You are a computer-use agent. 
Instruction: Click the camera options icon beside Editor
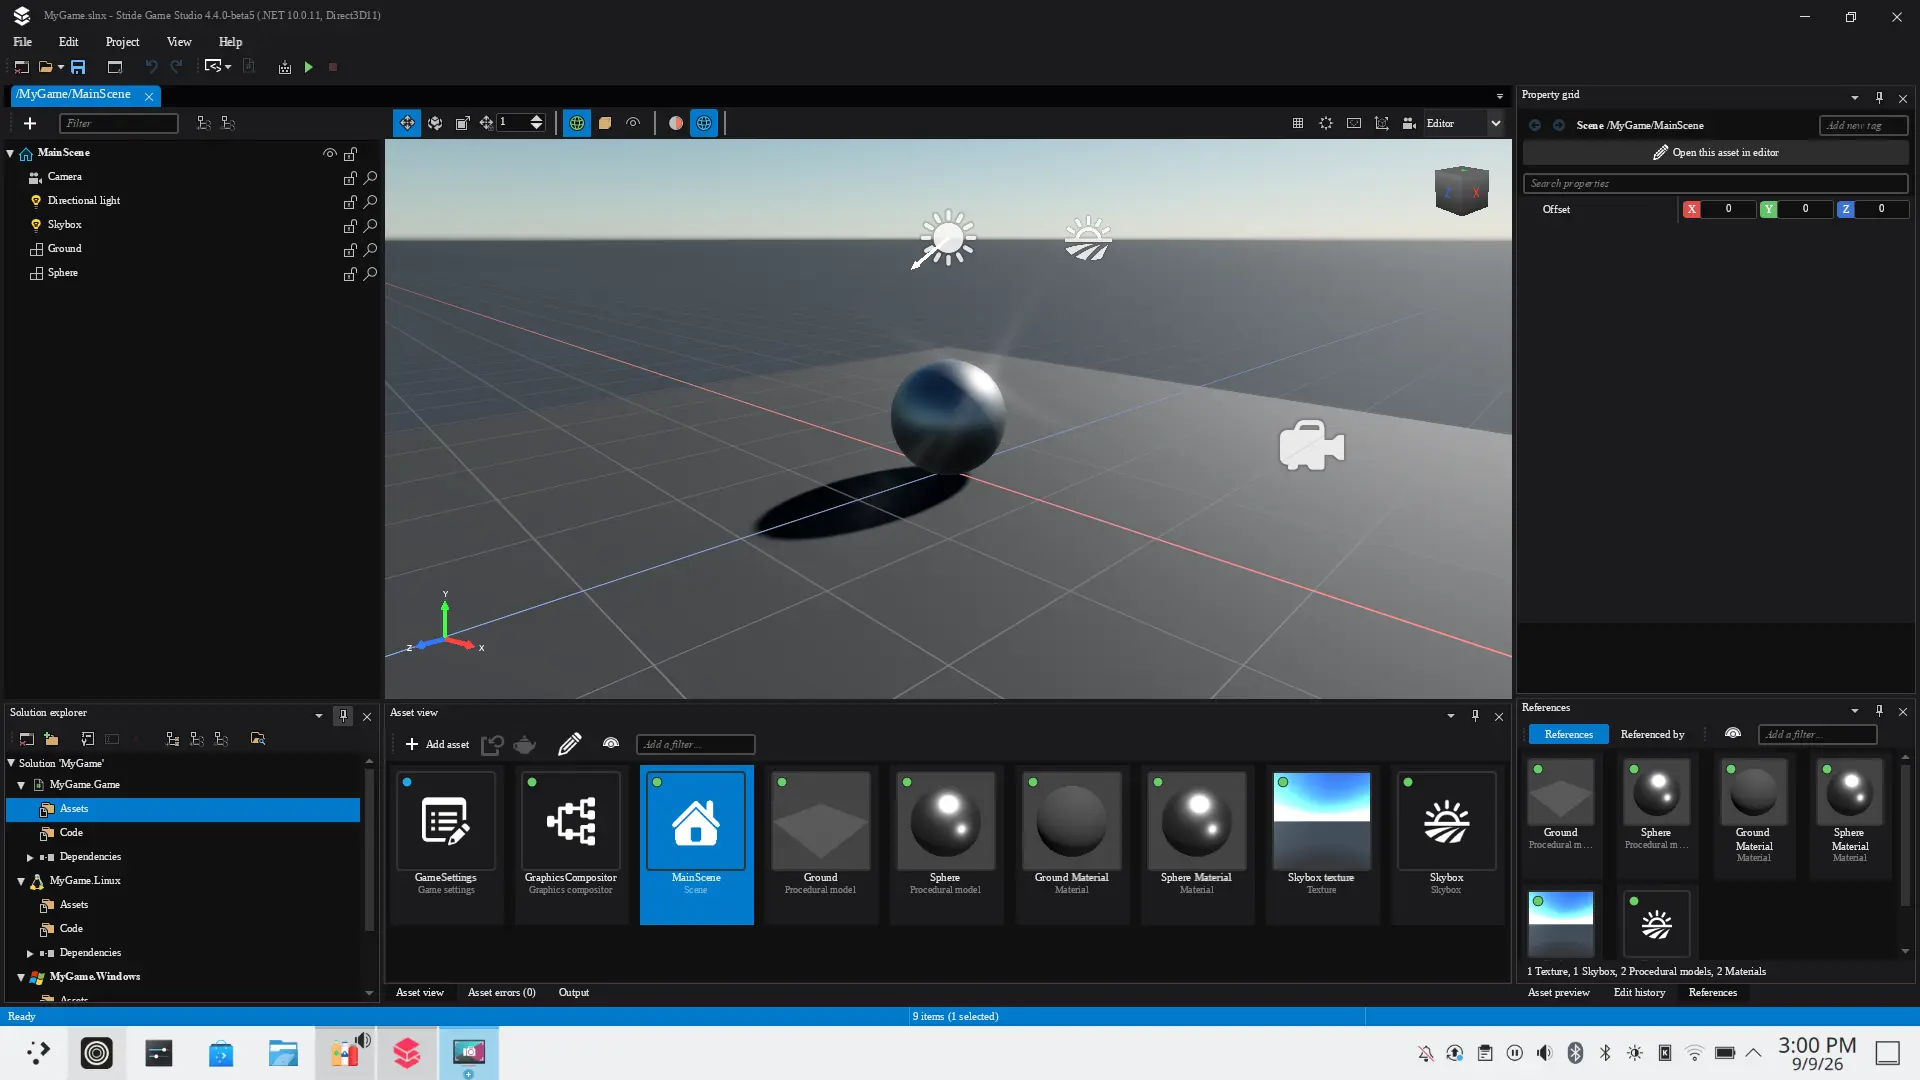pos(1409,123)
